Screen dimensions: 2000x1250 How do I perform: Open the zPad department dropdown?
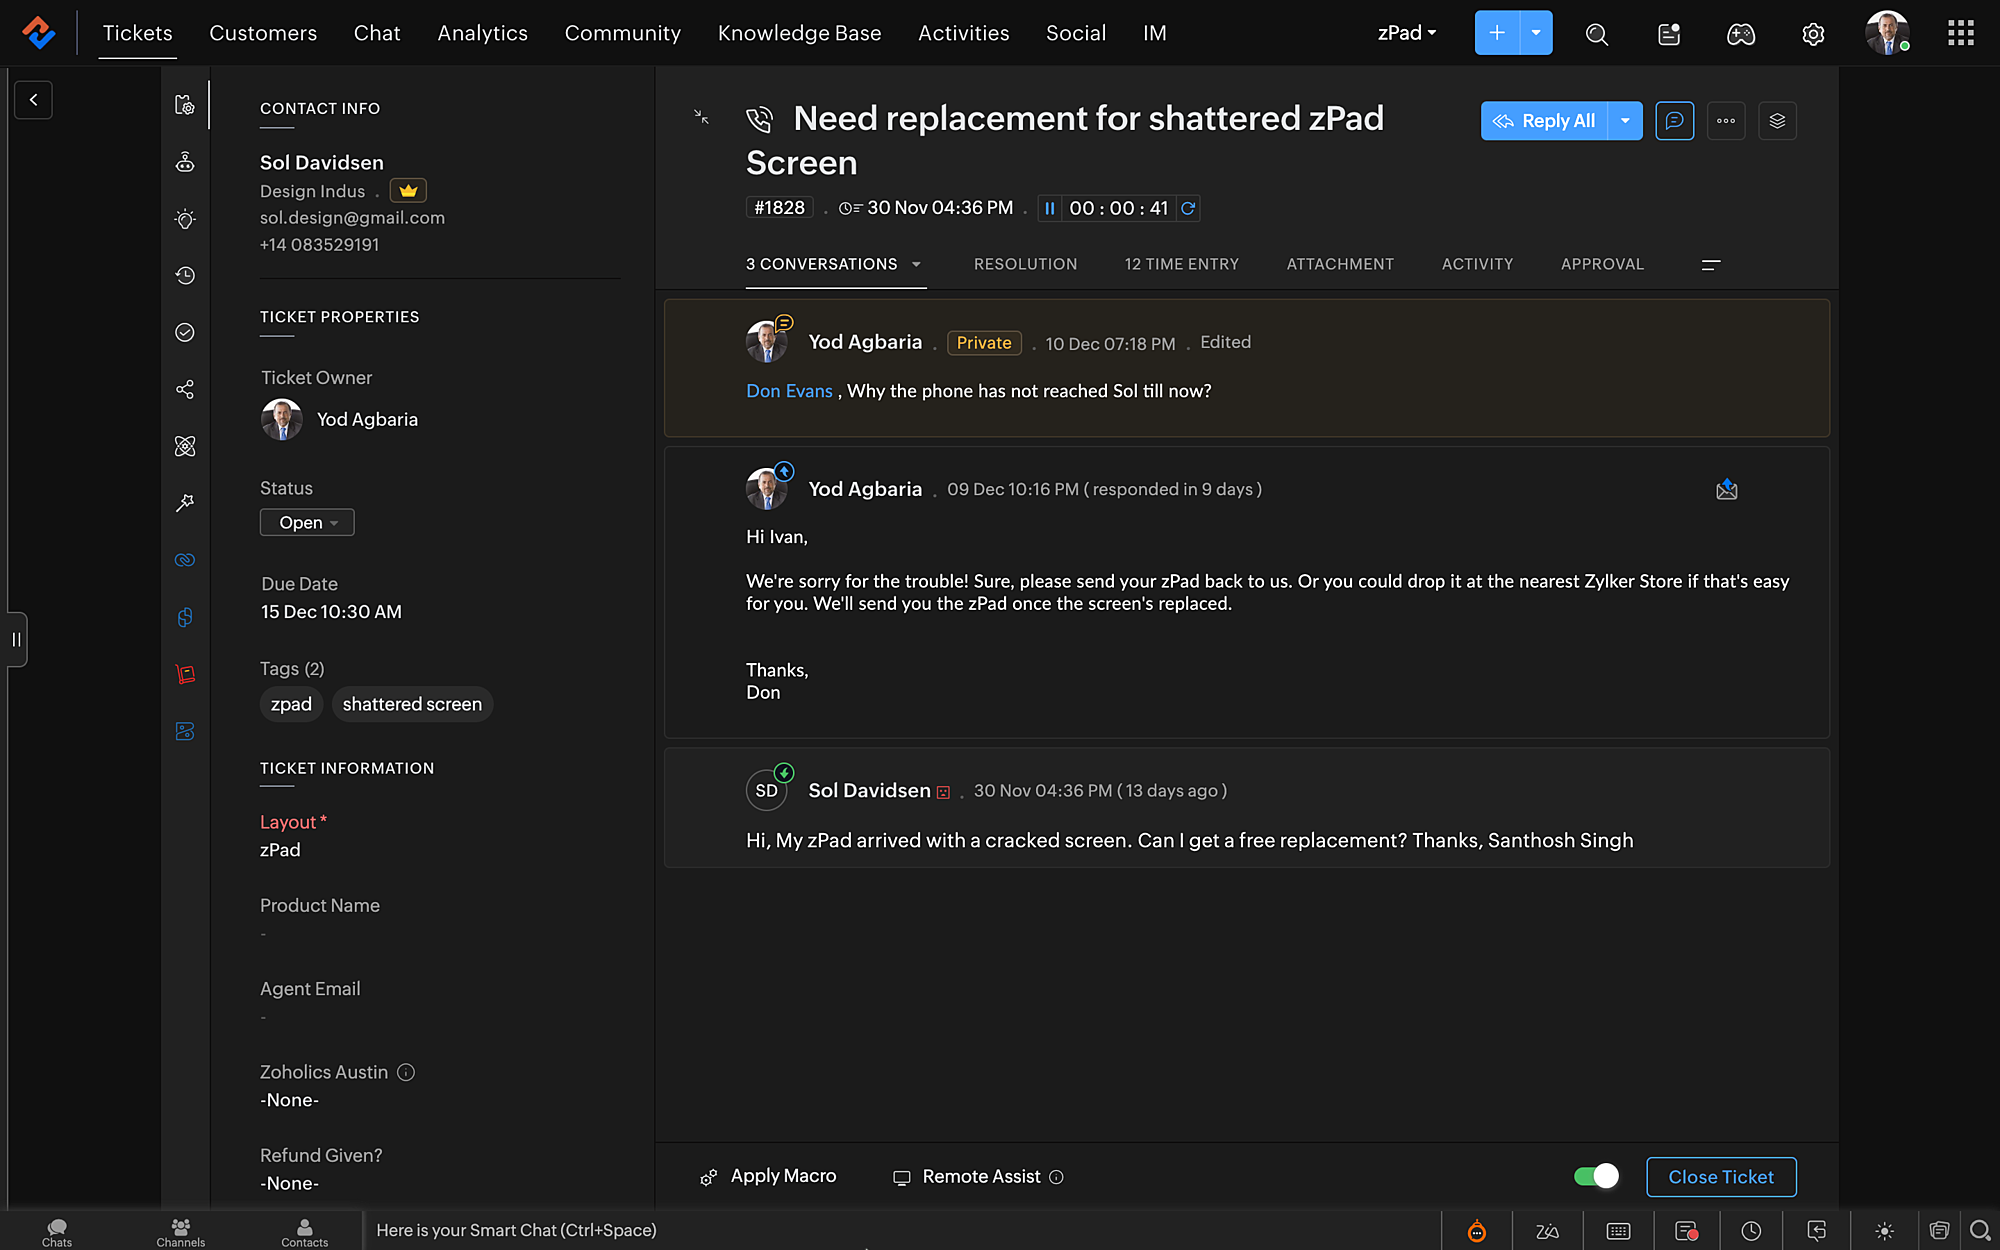pos(1407,33)
